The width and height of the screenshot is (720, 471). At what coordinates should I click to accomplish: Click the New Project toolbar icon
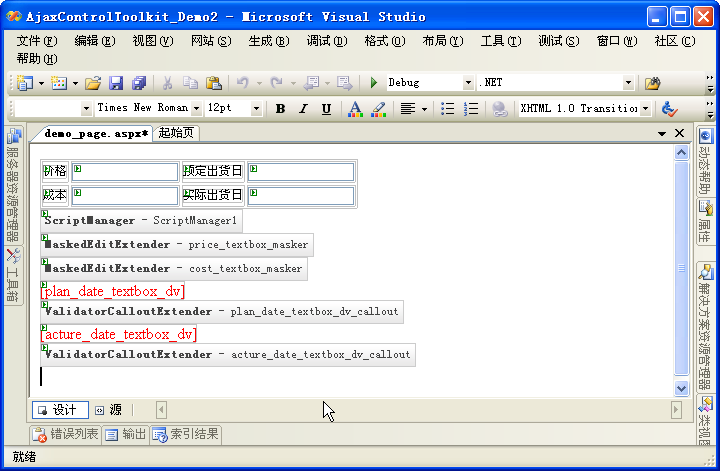(25, 83)
